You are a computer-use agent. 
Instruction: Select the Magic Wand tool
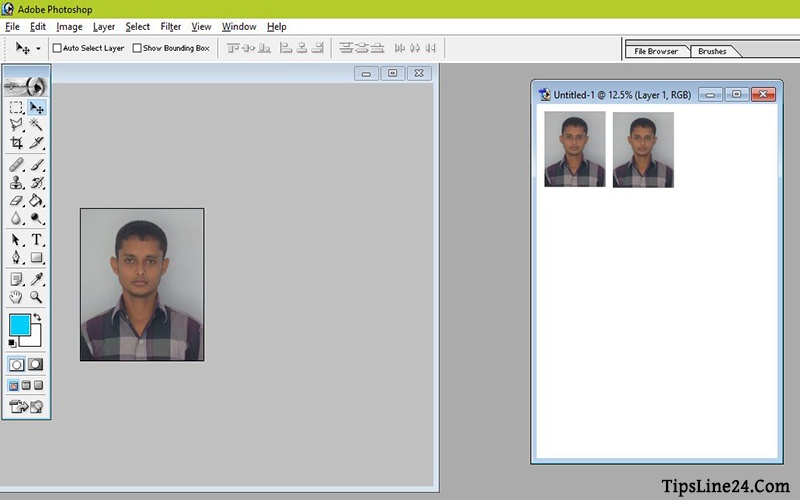coord(36,125)
